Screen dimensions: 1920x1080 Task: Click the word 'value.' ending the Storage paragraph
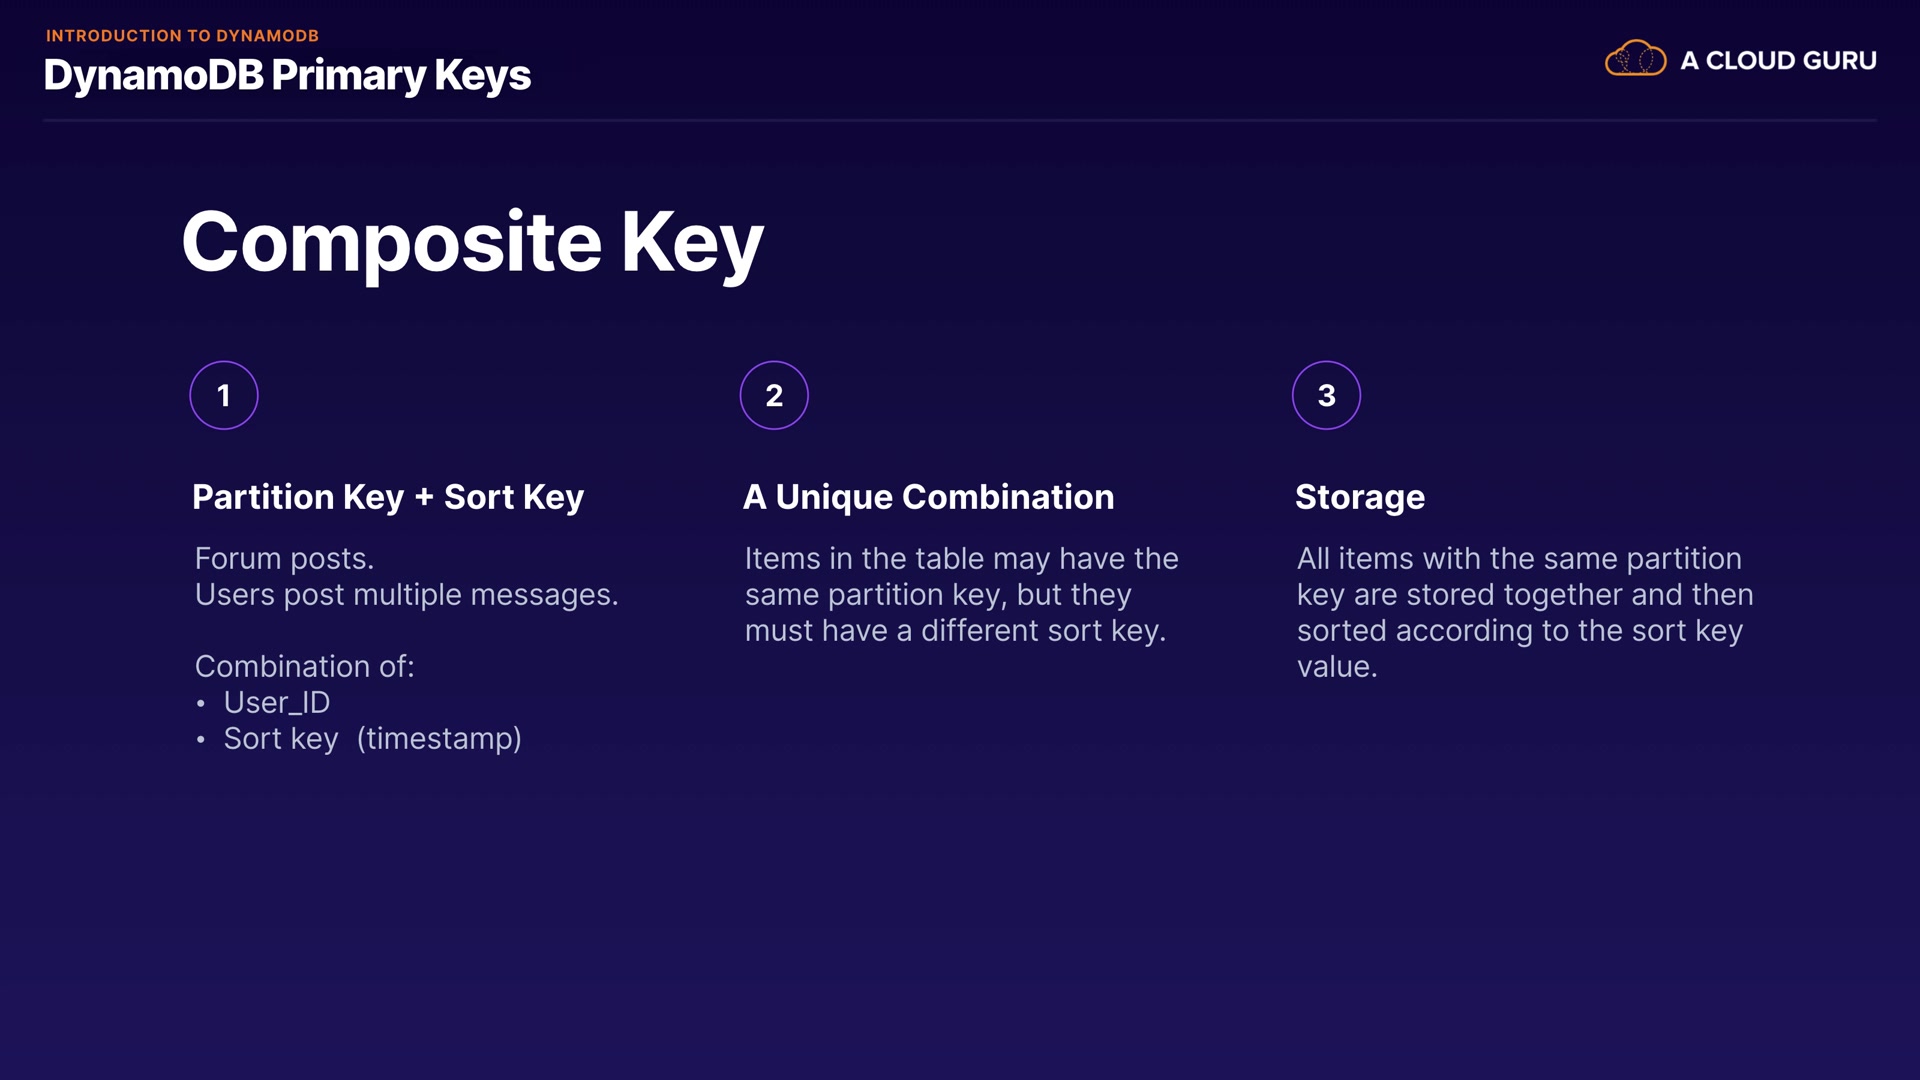[1337, 666]
